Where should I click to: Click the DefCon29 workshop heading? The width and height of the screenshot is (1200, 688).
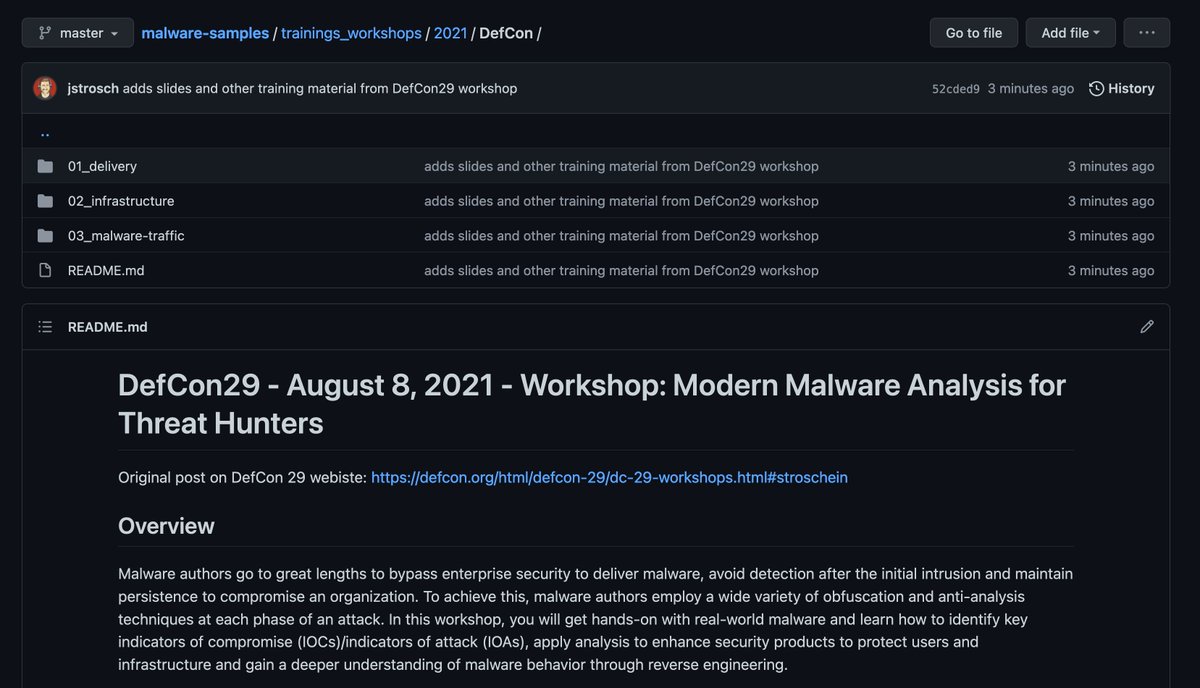tap(592, 403)
